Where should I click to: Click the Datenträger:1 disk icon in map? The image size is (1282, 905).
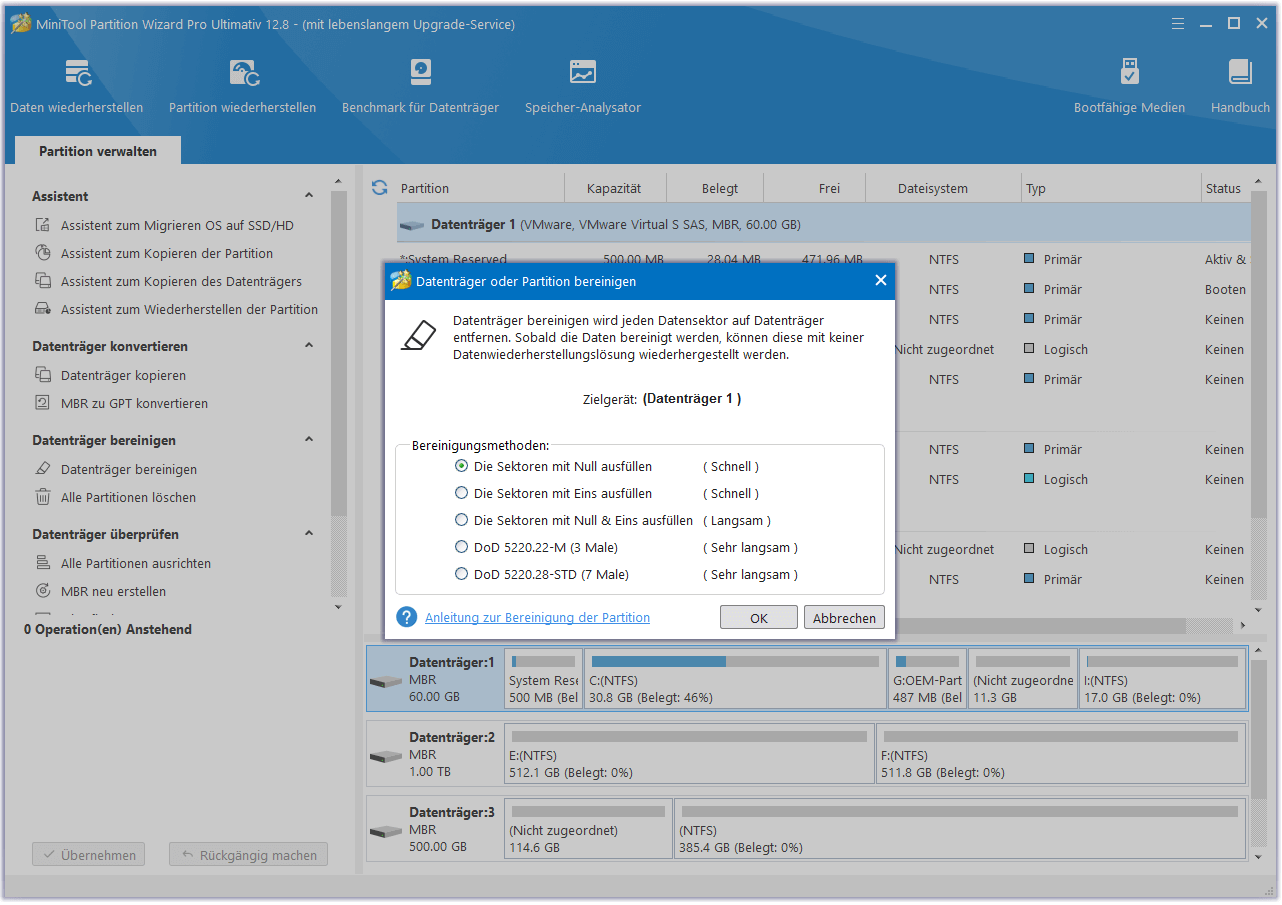pyautogui.click(x=385, y=681)
